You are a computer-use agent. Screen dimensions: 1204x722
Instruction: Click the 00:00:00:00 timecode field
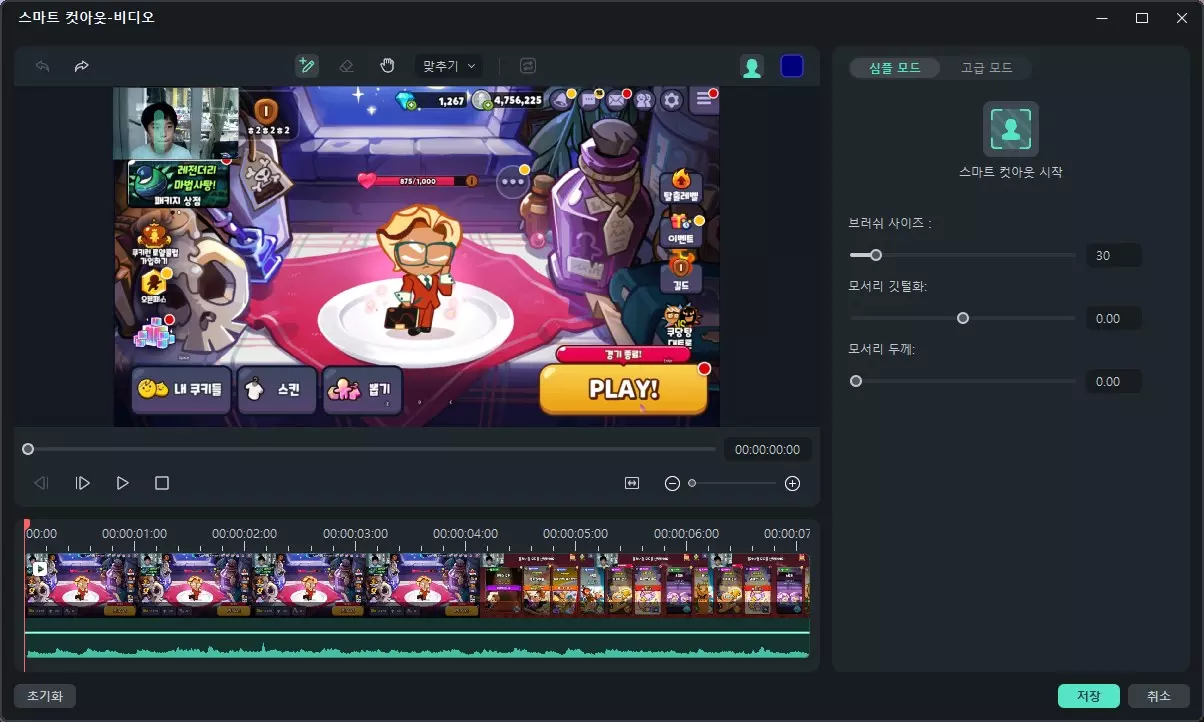(767, 450)
